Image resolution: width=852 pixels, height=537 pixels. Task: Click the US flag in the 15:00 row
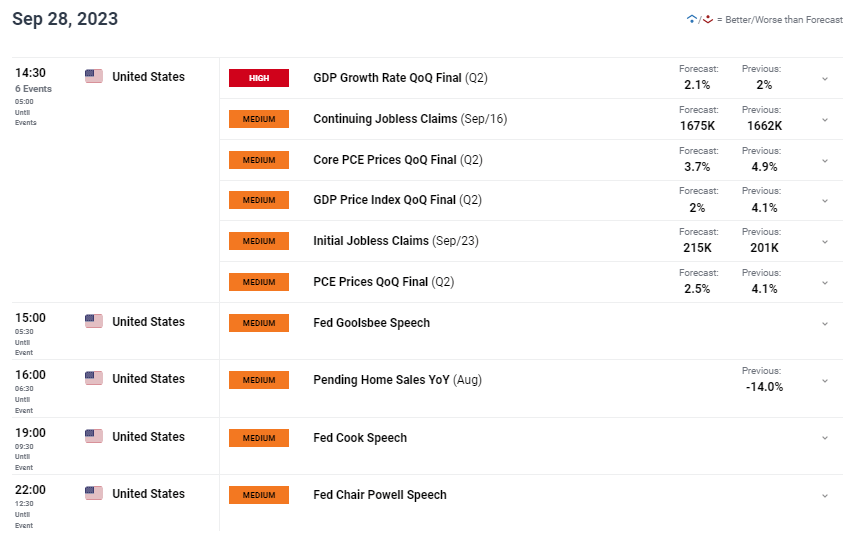pos(94,321)
